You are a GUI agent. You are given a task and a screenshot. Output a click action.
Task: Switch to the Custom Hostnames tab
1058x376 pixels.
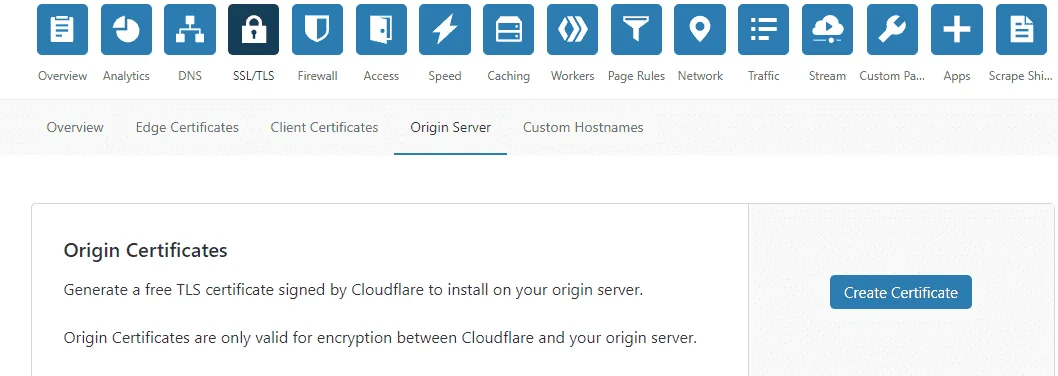(583, 127)
